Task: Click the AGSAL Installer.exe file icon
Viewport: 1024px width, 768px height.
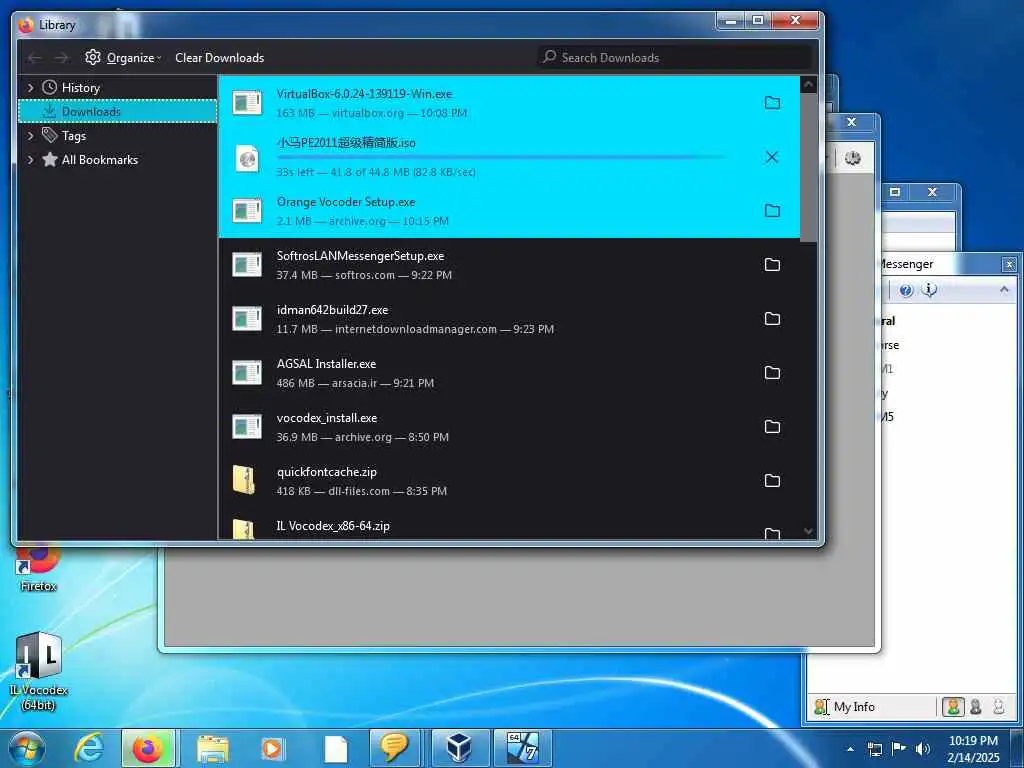Action: click(247, 373)
